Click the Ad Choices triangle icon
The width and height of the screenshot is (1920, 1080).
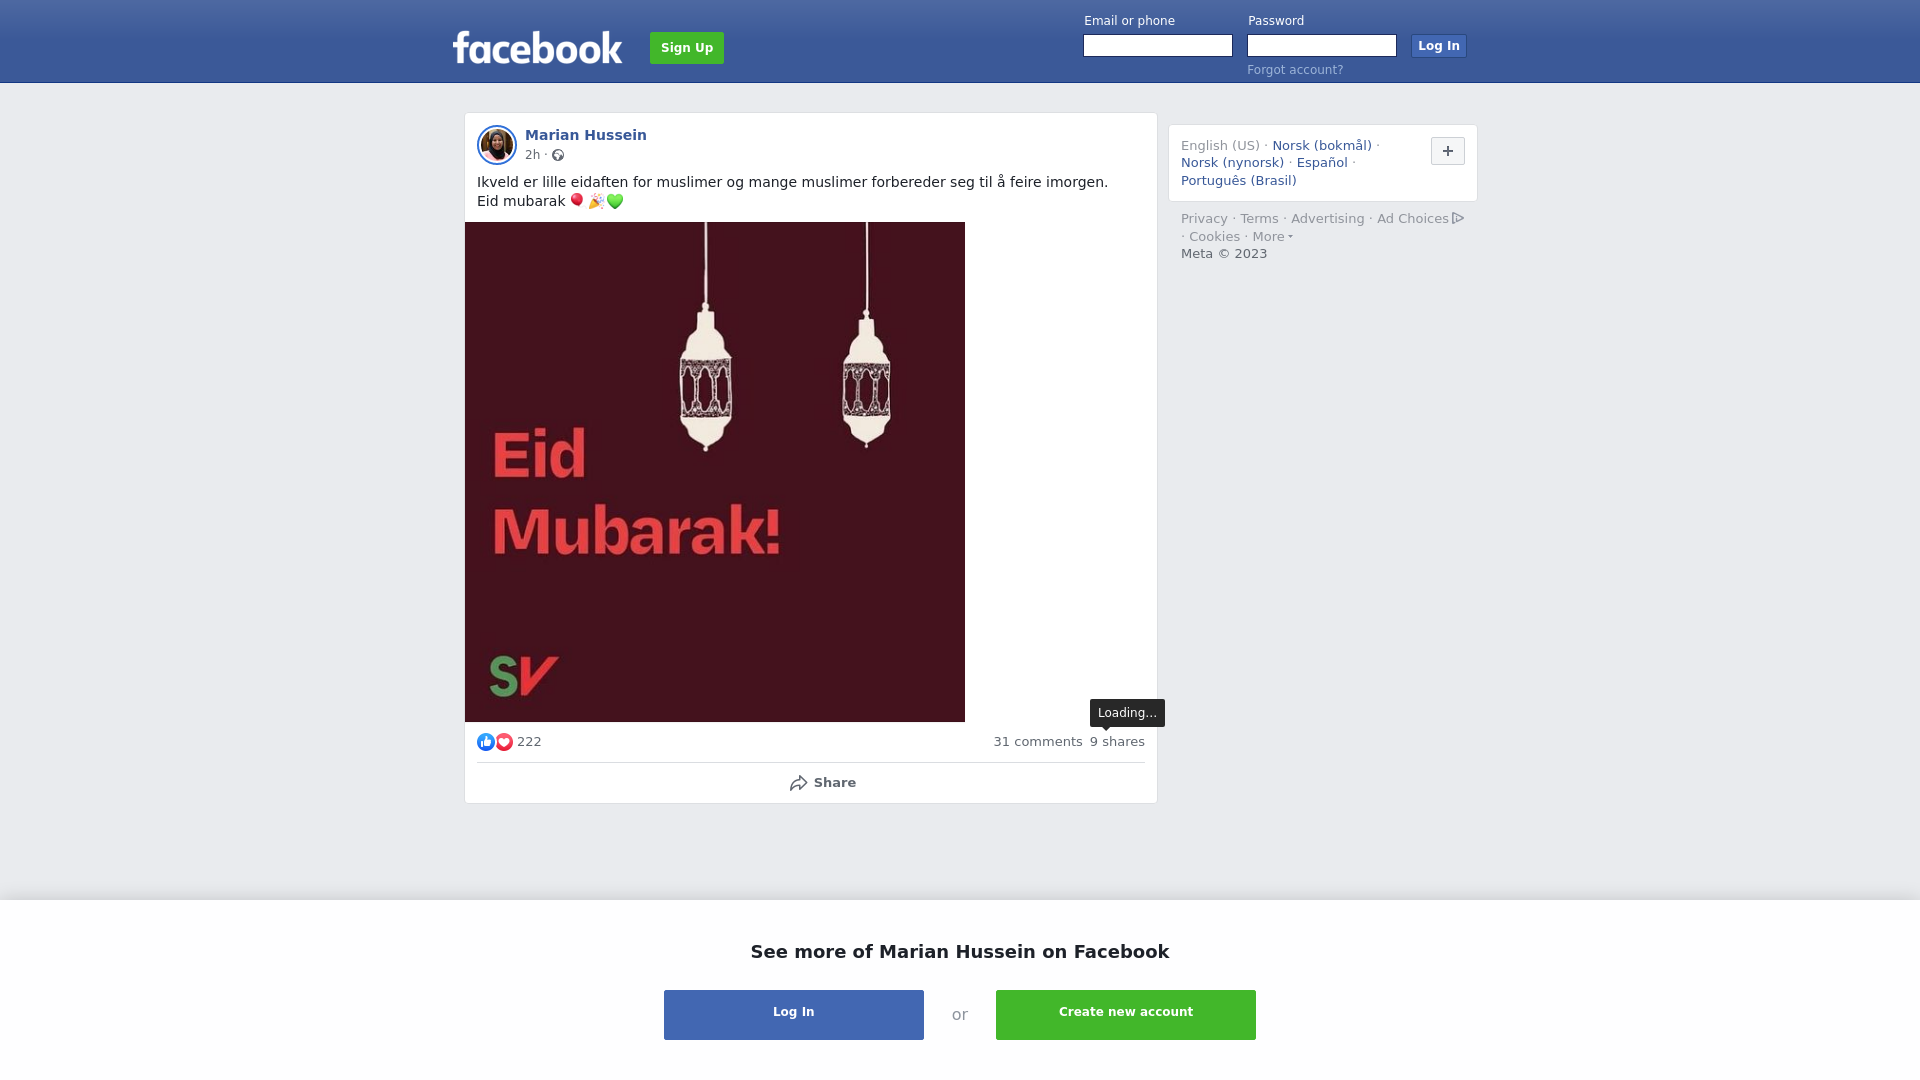tap(1458, 218)
